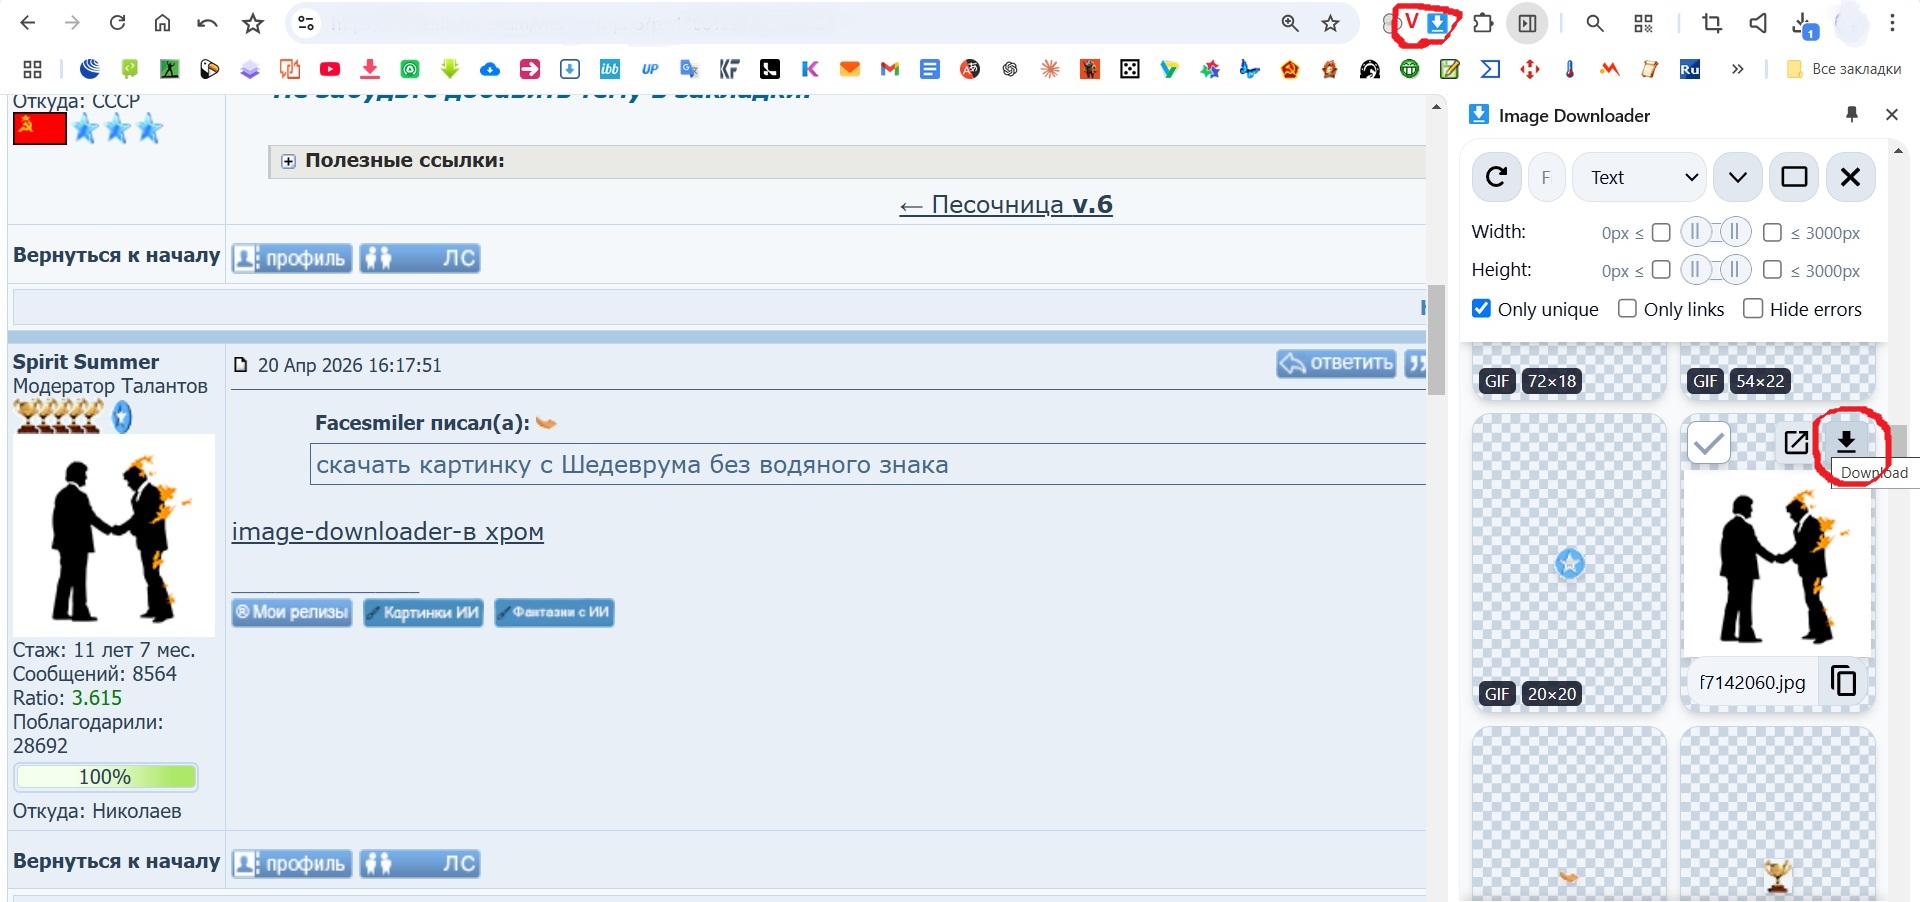The image size is (1920, 902).
Task: Open f7142060.jpg in a new tab
Action: (1796, 442)
